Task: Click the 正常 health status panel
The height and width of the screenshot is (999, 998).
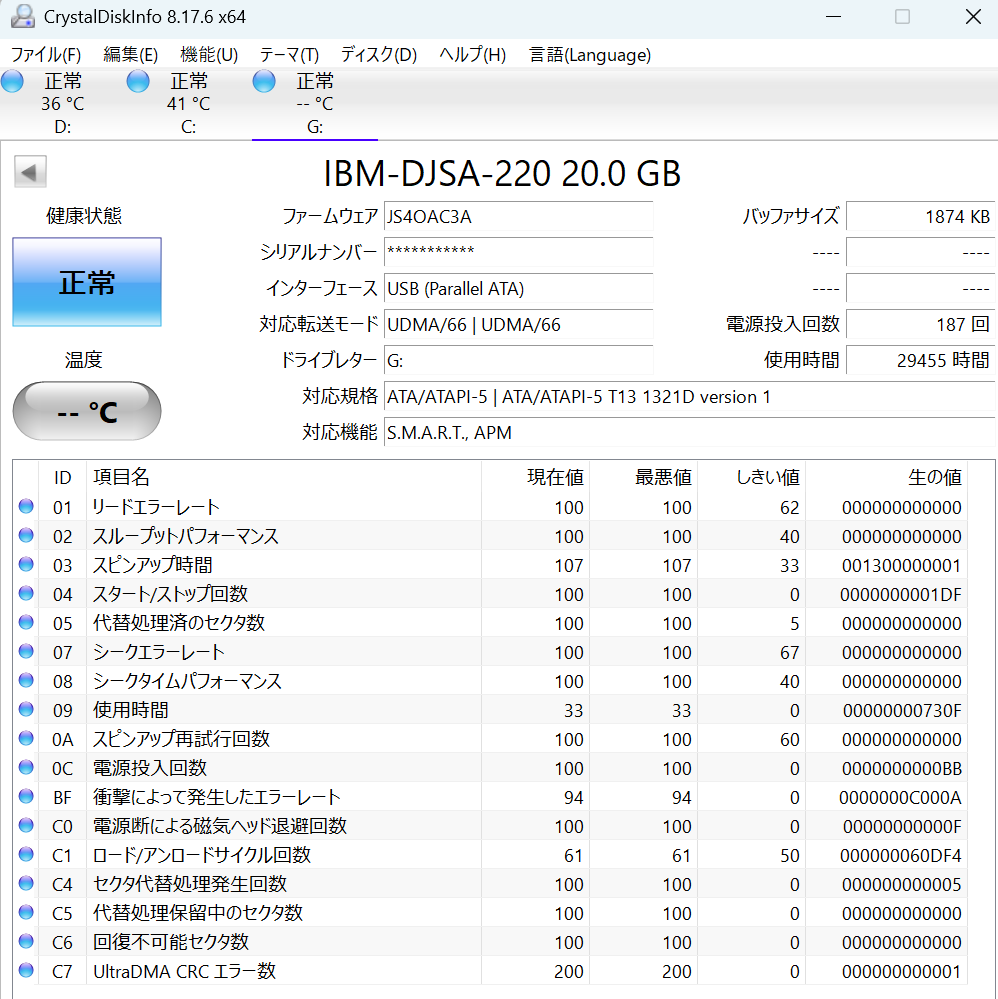Action: coord(86,282)
